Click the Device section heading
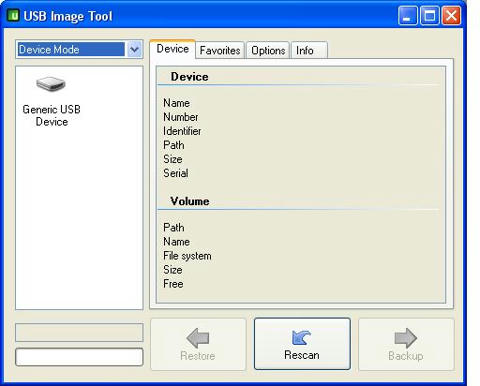Screen dimensions: 480x386 click(189, 77)
